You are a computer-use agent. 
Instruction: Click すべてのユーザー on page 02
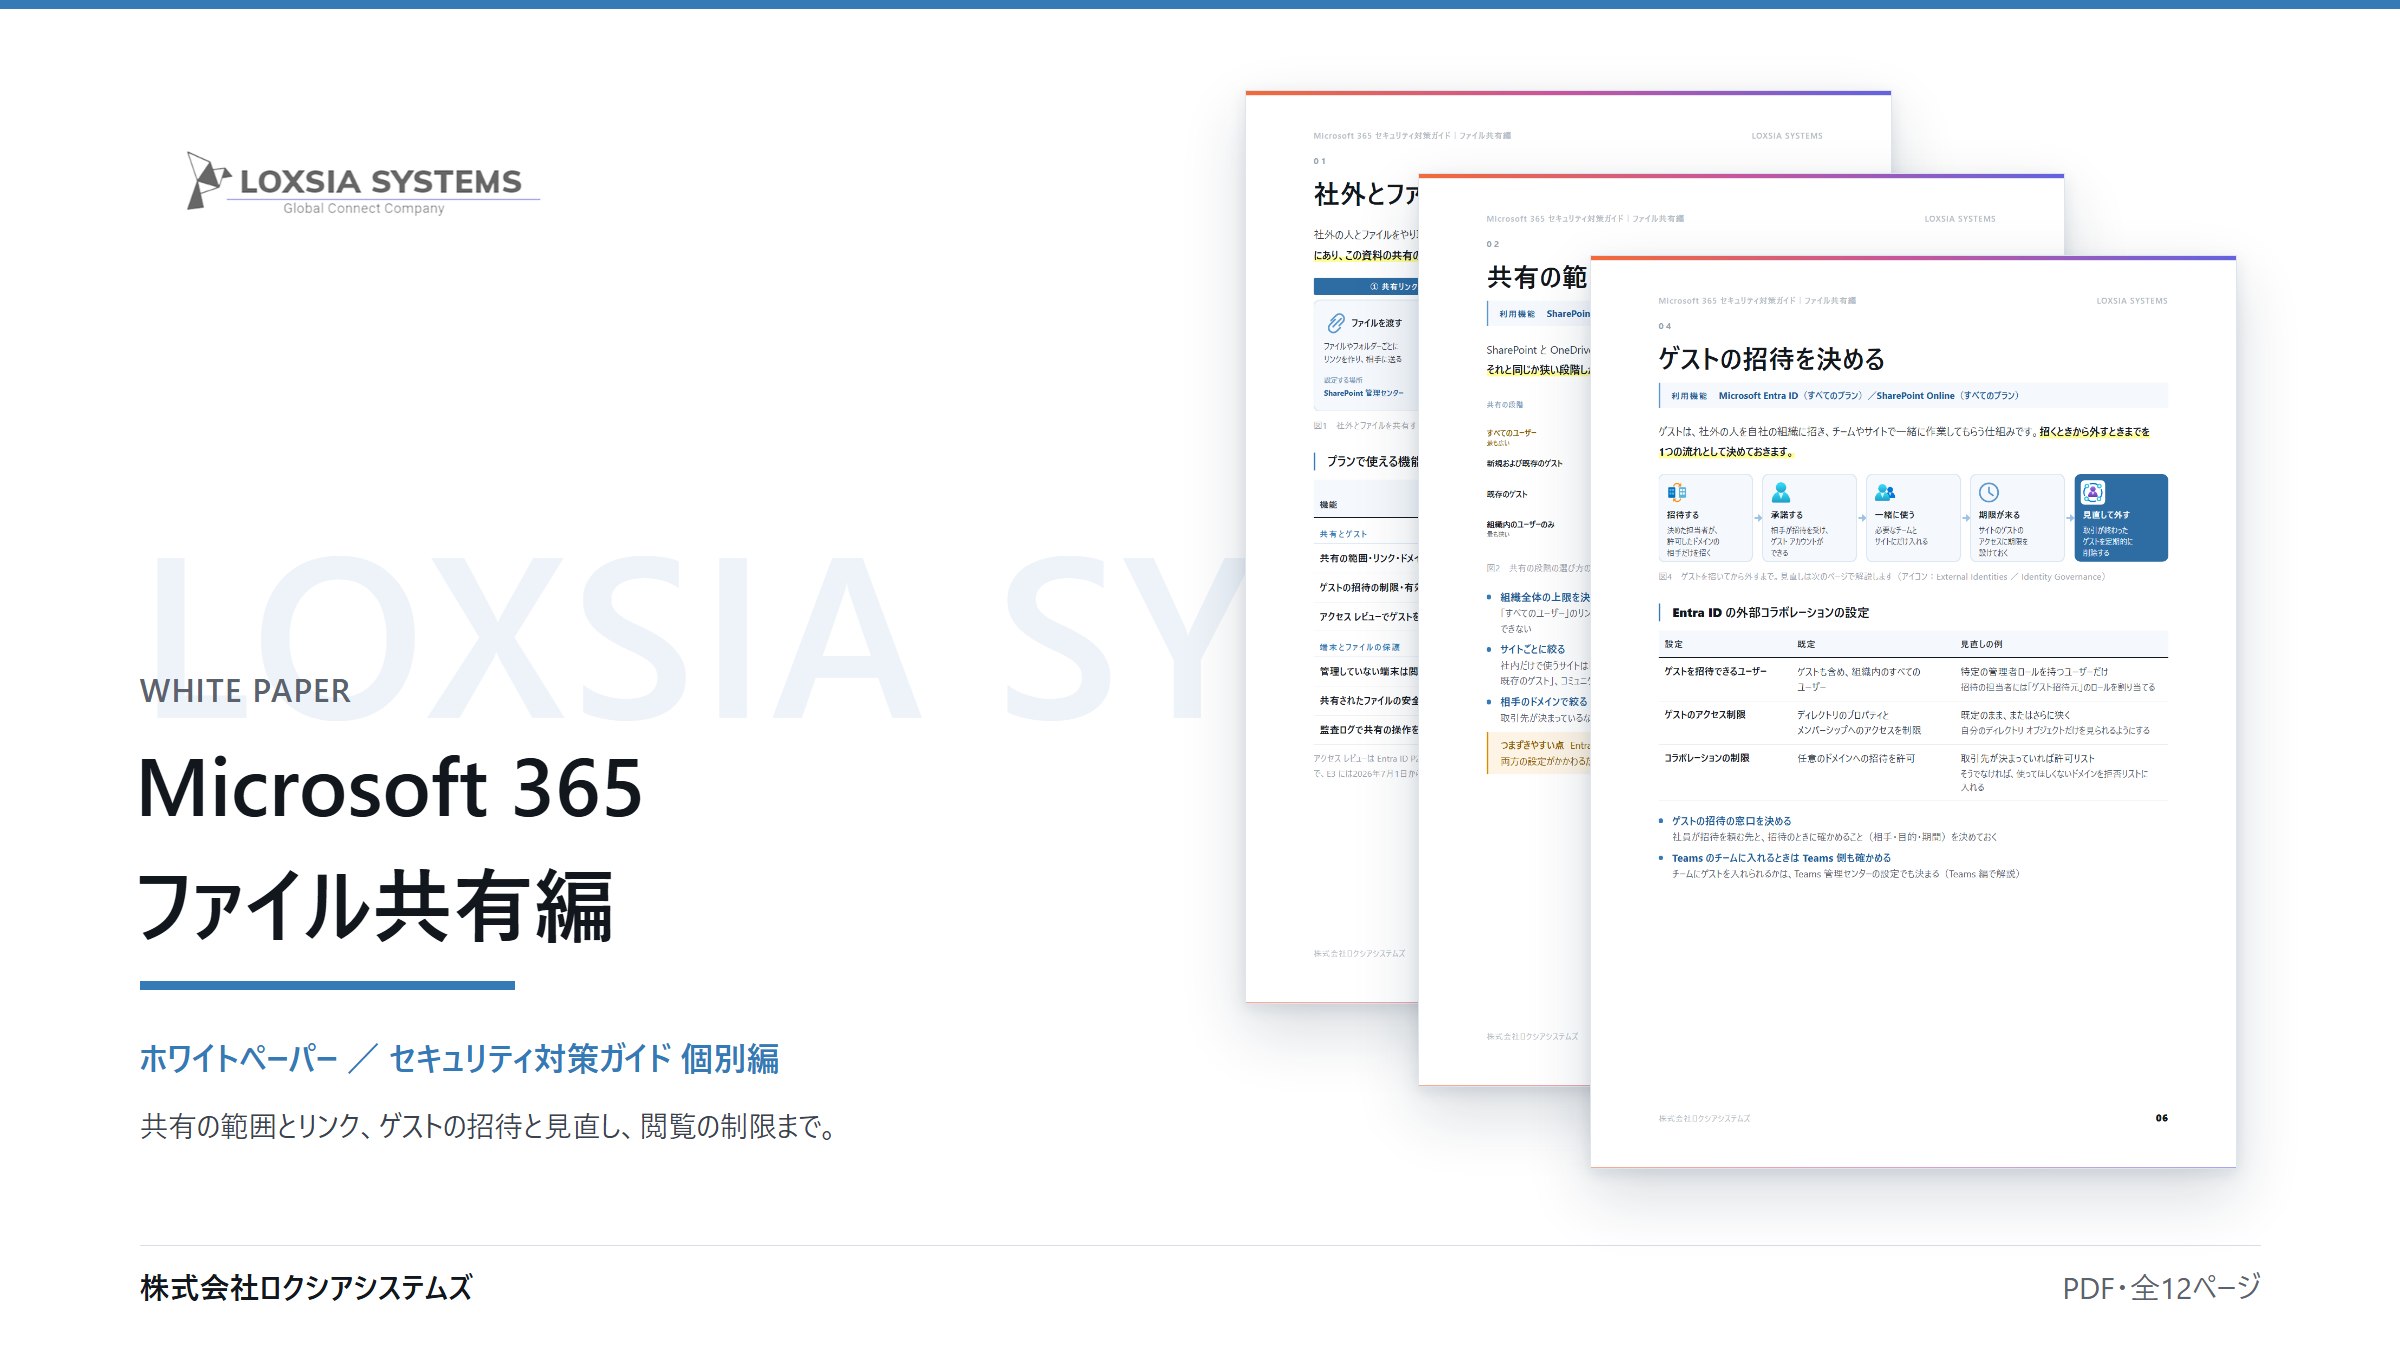(x=1511, y=433)
